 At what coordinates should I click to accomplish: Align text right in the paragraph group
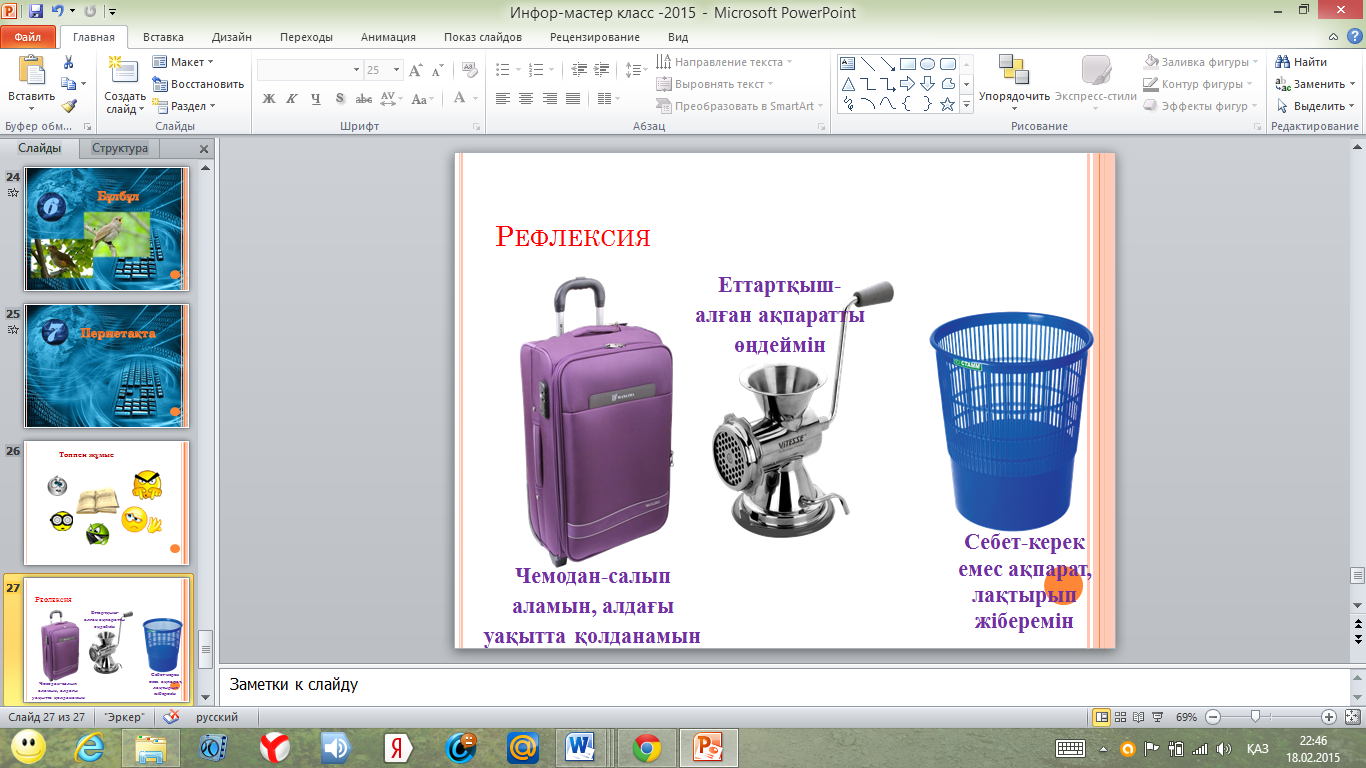(549, 99)
